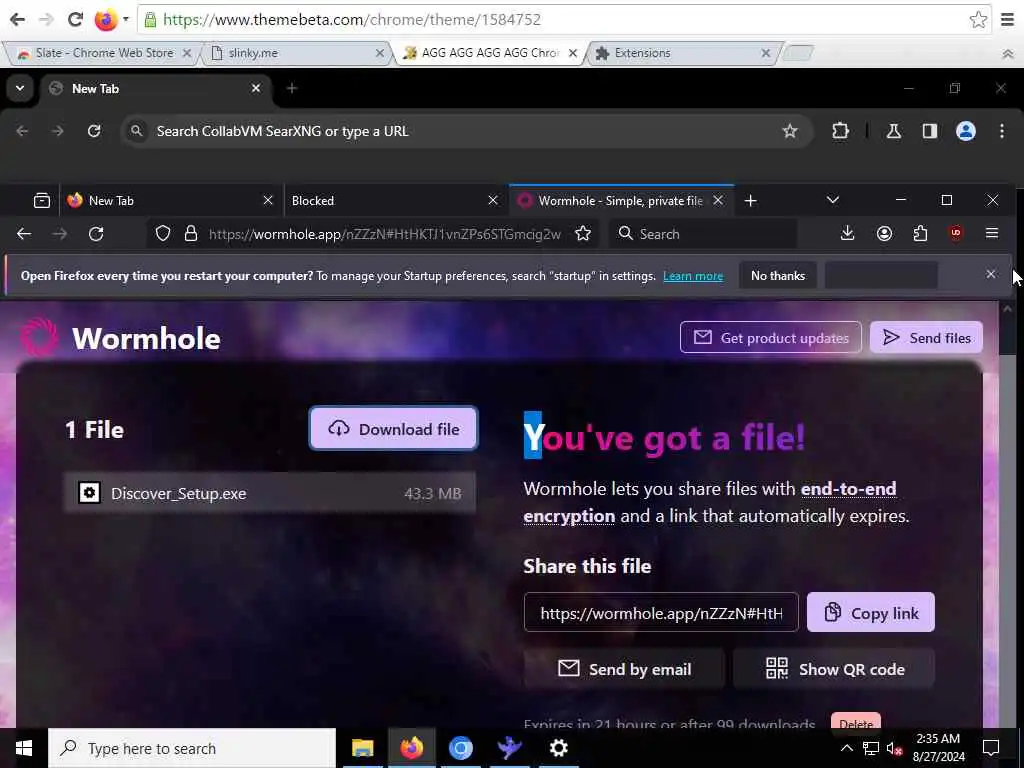Go back in Firefox wormhole window
This screenshot has width=1024, height=768.
click(24, 234)
